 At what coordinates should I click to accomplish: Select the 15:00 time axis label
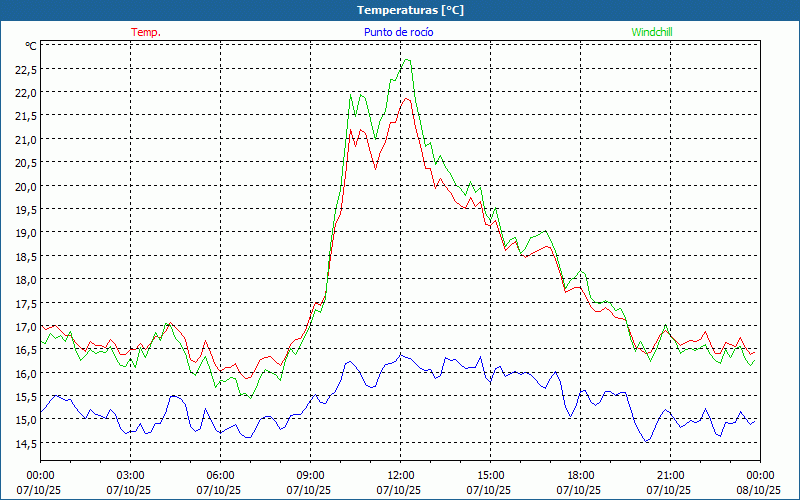click(490, 475)
